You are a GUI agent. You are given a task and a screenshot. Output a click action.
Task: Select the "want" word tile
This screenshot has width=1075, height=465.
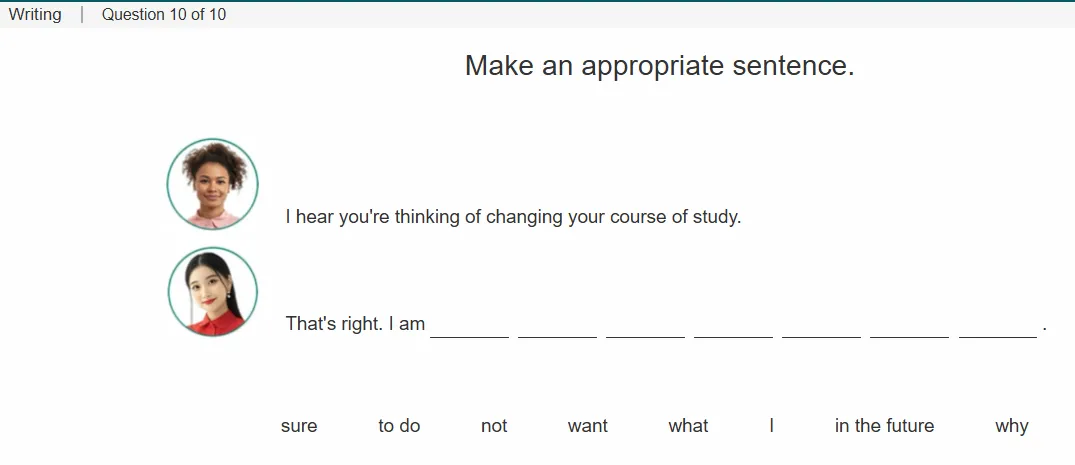tap(588, 426)
